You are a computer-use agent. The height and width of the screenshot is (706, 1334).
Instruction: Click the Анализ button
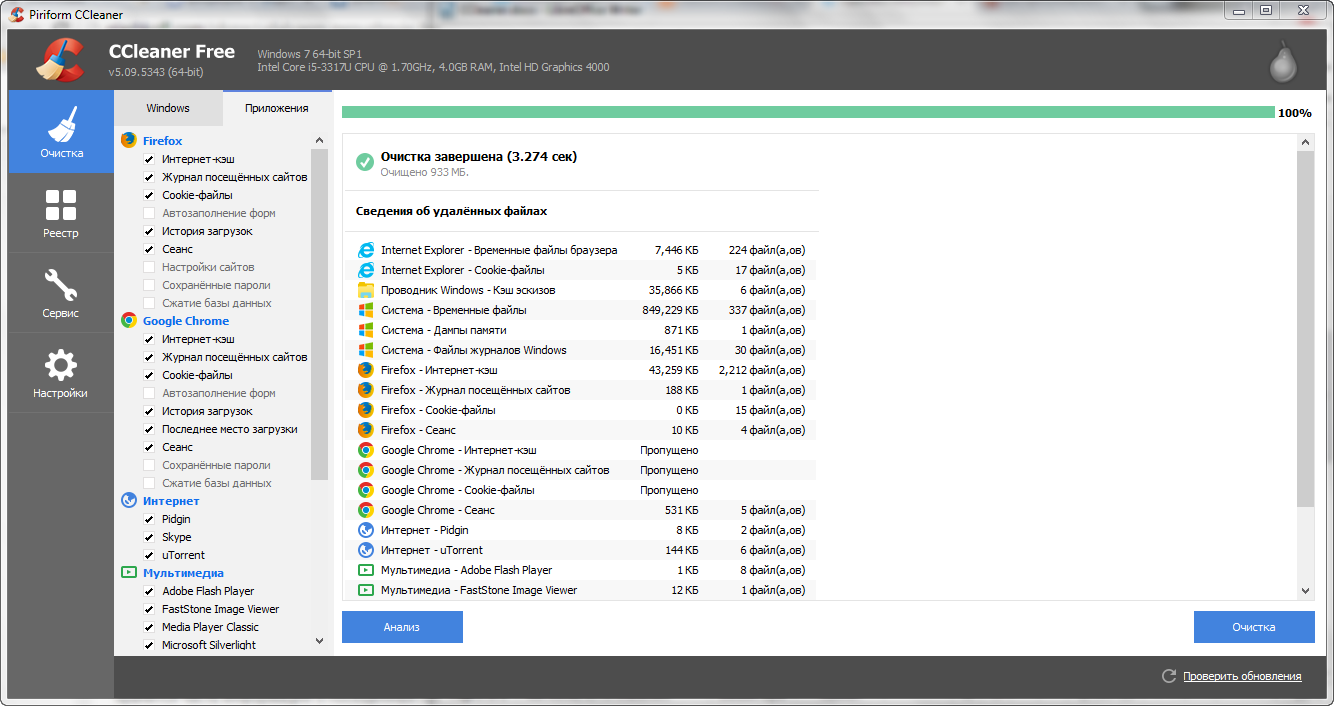coord(402,627)
